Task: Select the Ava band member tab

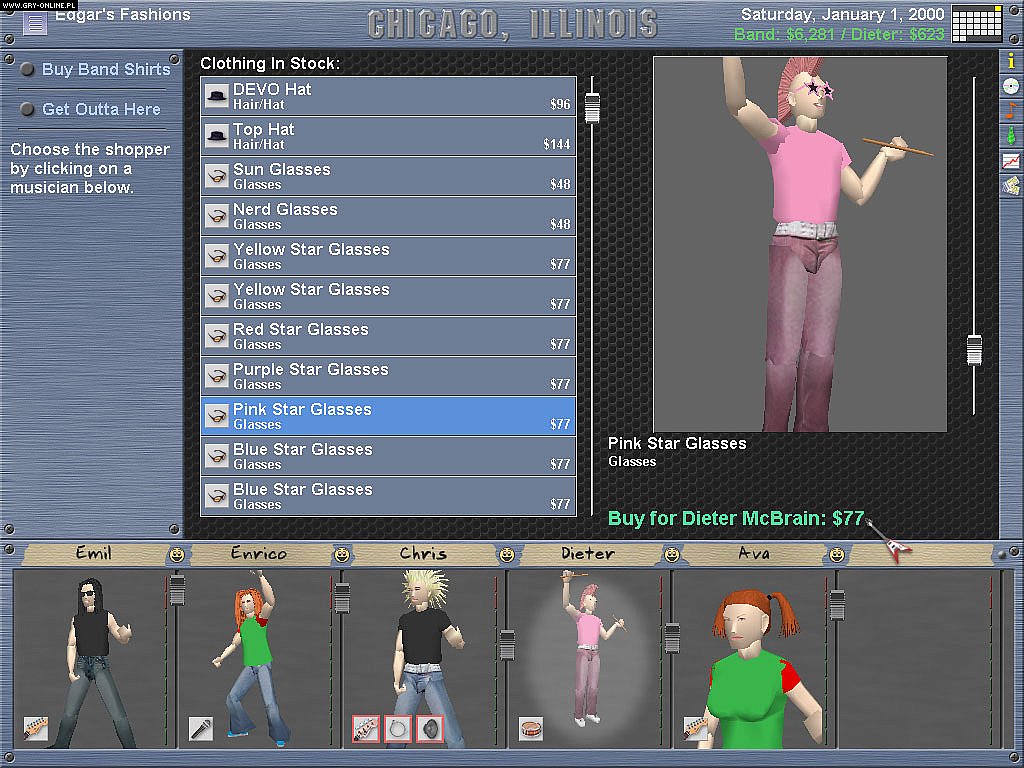Action: point(755,552)
